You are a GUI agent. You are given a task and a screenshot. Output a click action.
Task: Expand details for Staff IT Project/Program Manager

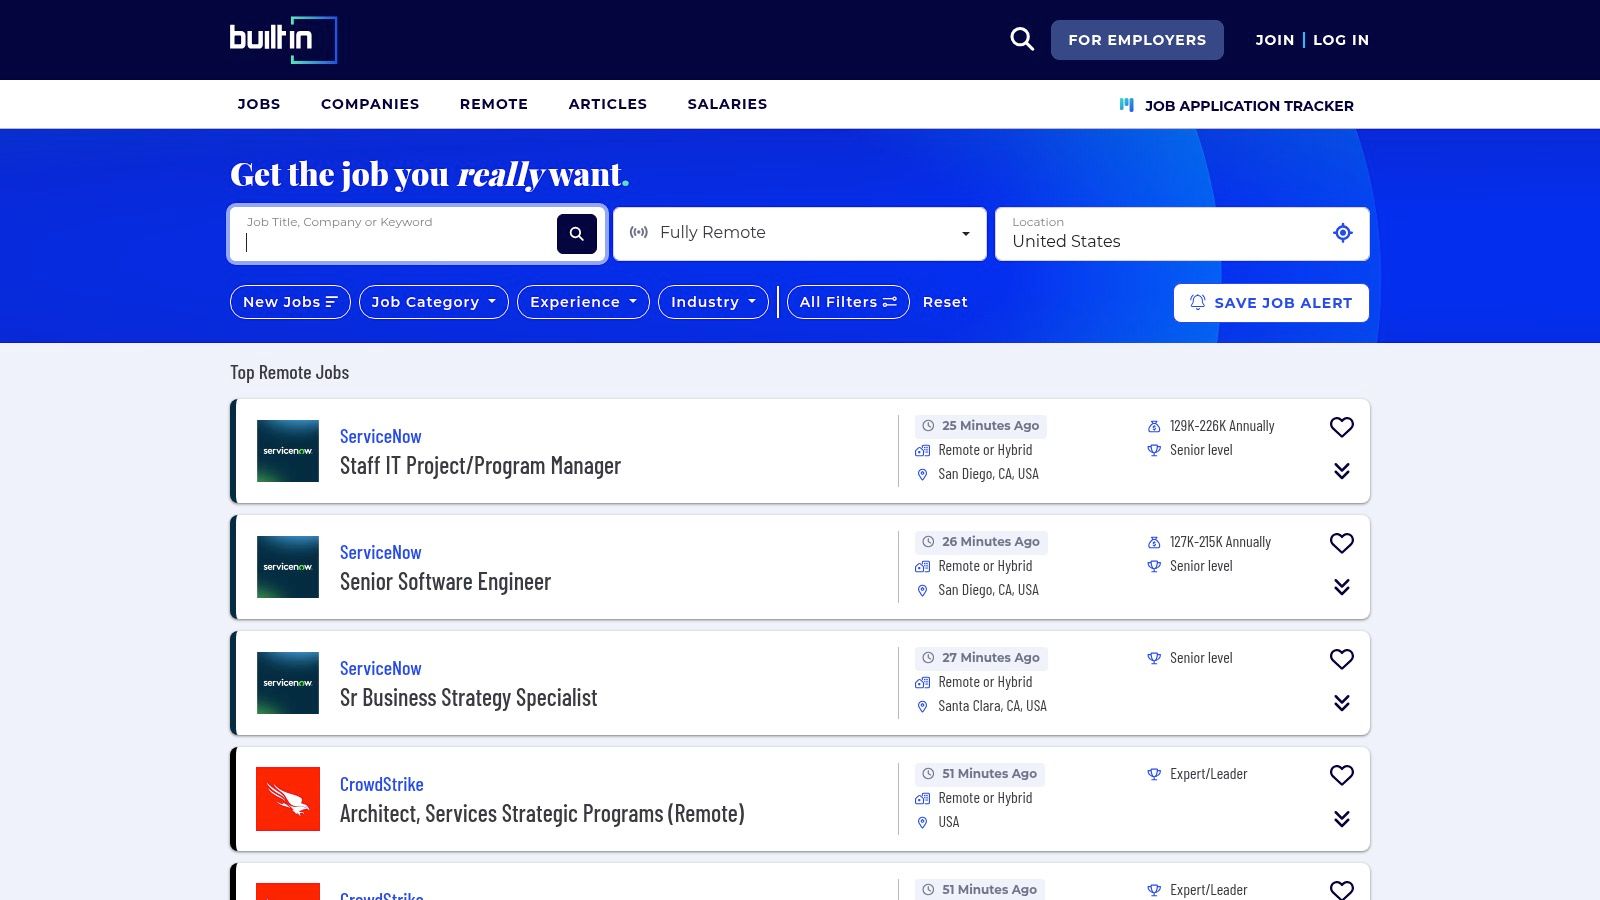tap(1342, 471)
